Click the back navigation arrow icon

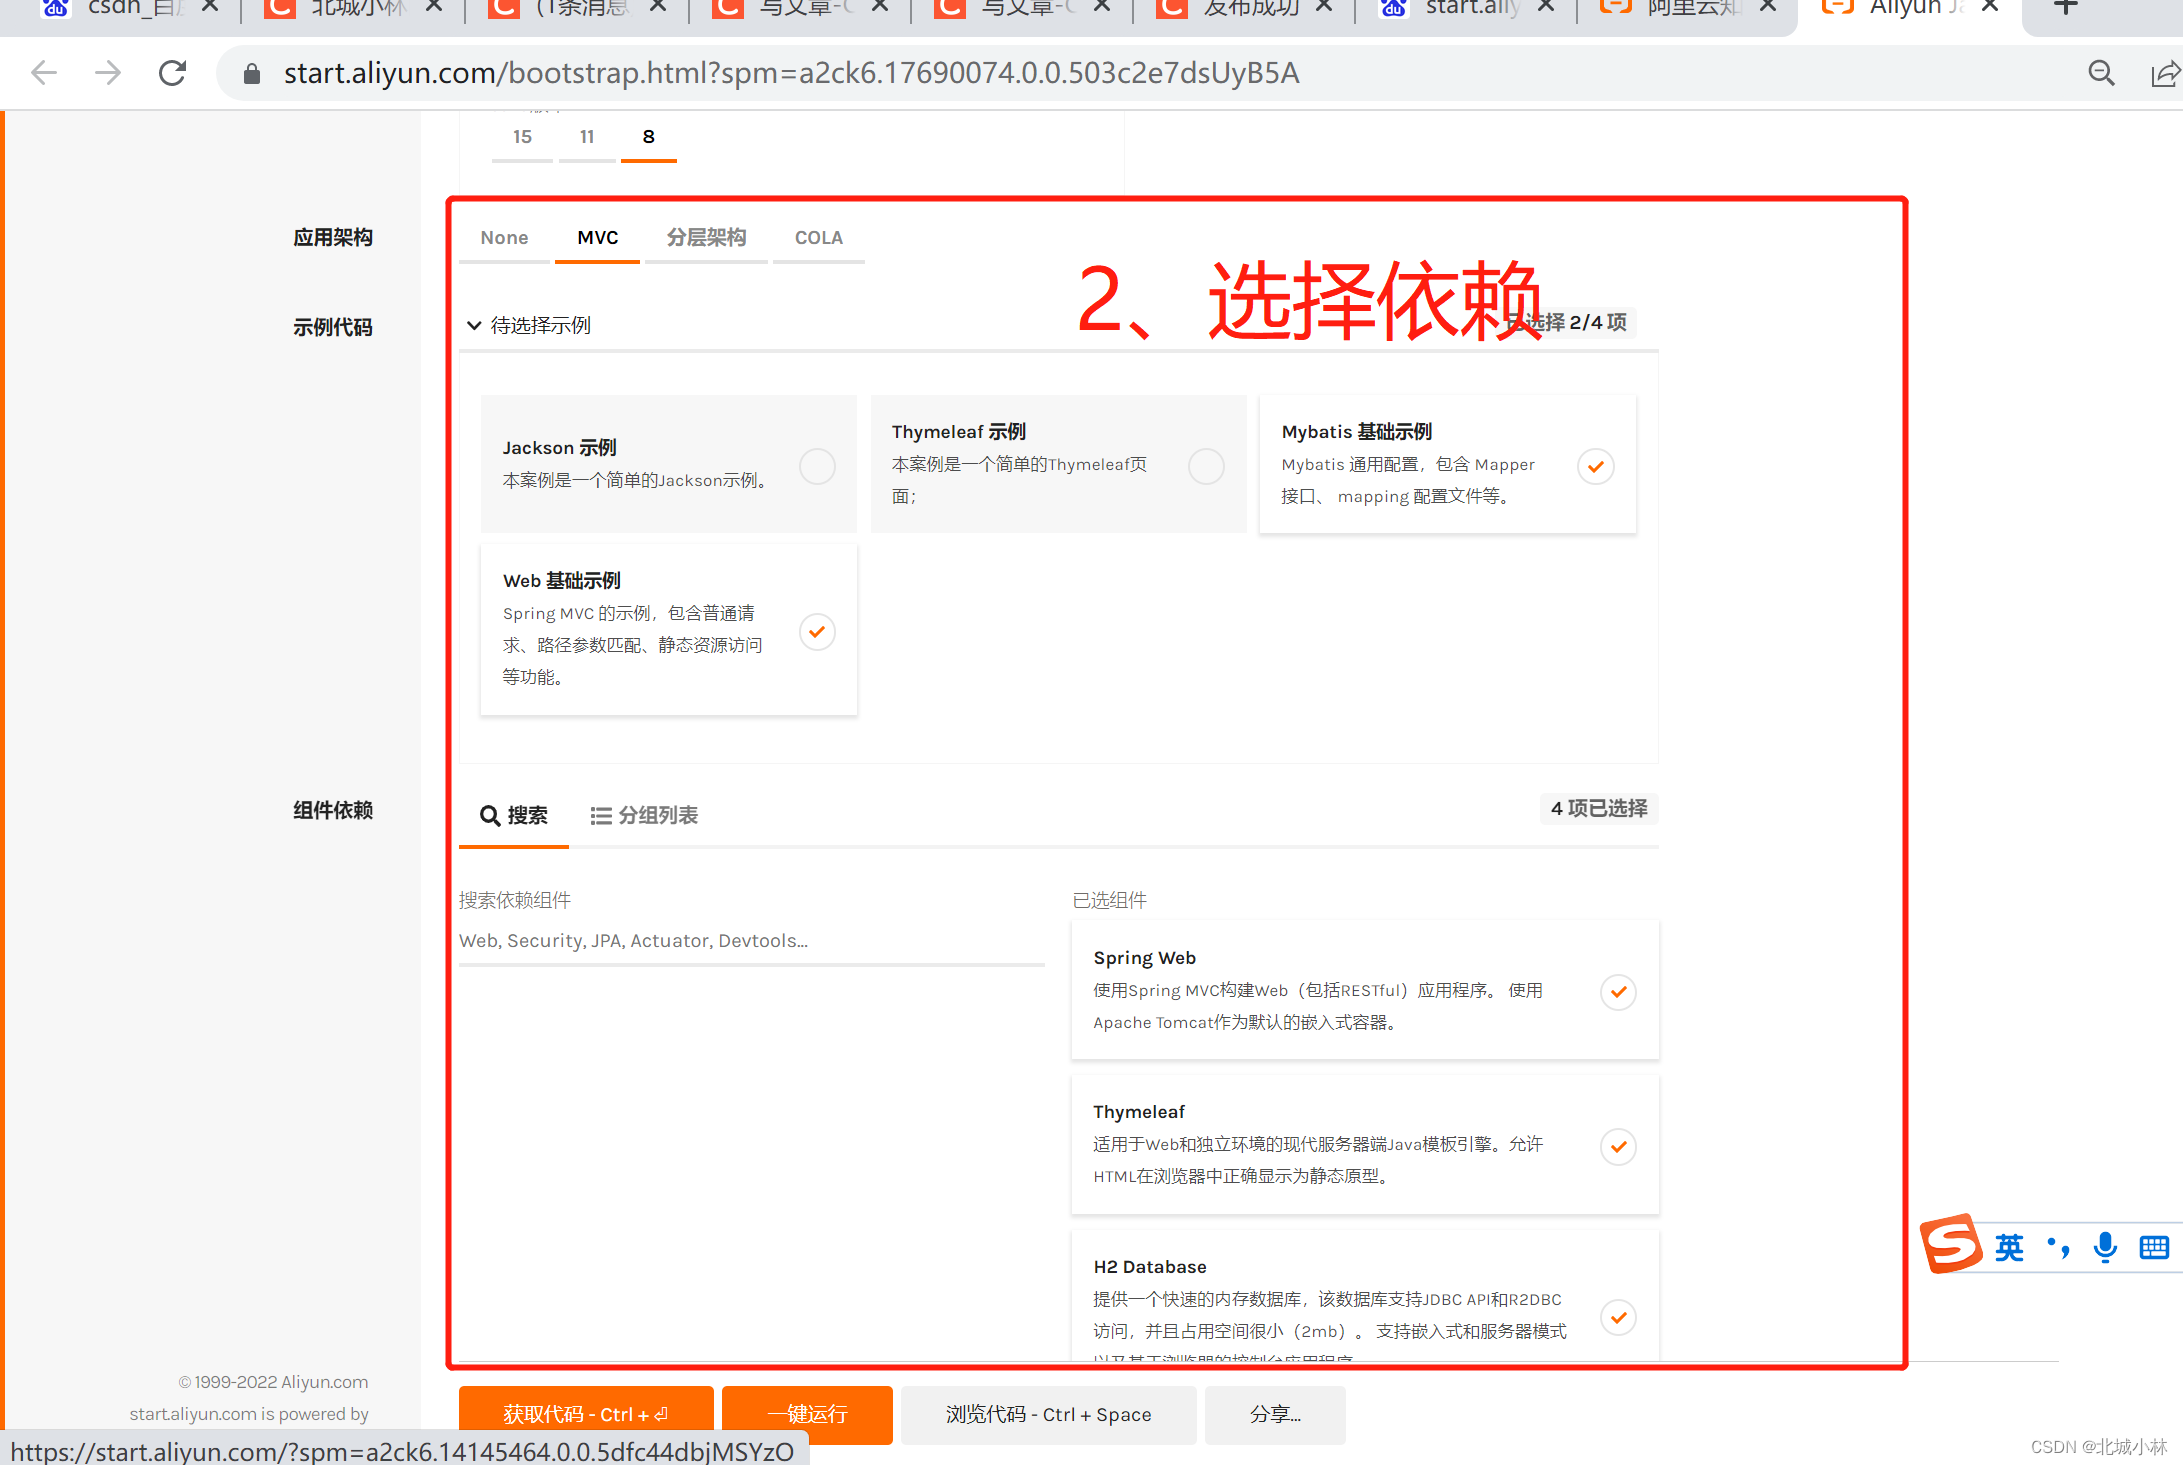pyautogui.click(x=46, y=72)
